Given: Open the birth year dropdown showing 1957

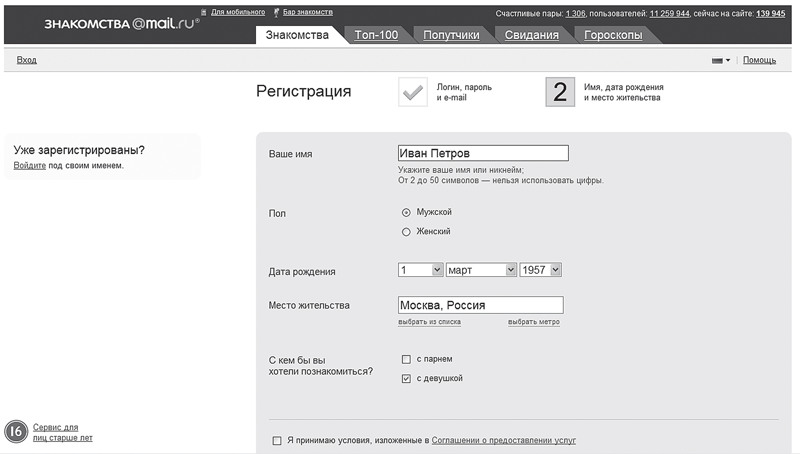Looking at the screenshot, I should pos(540,270).
